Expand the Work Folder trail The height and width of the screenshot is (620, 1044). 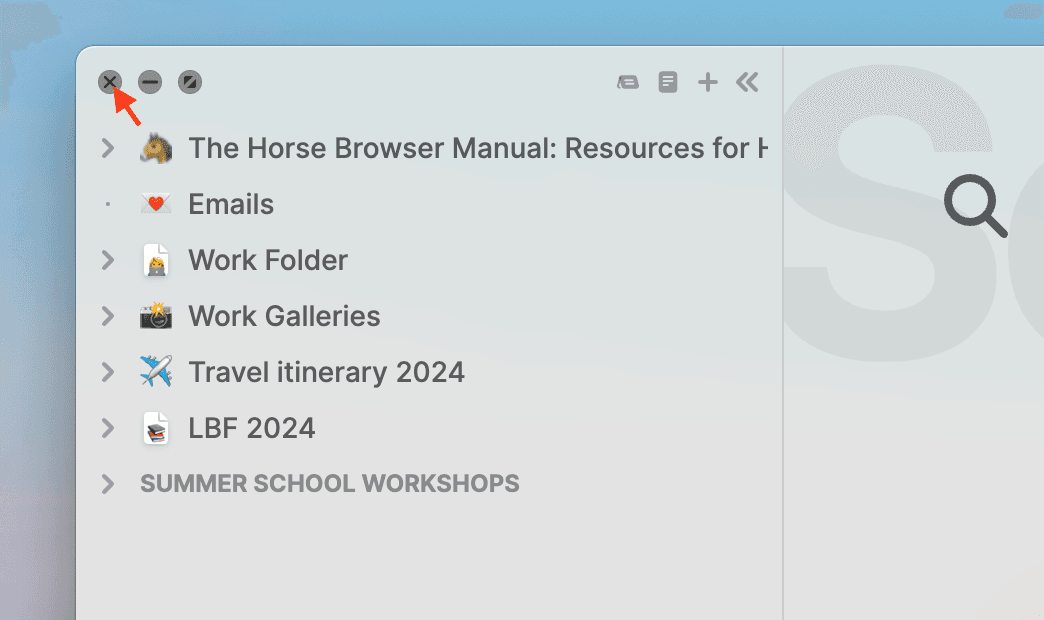tap(108, 260)
